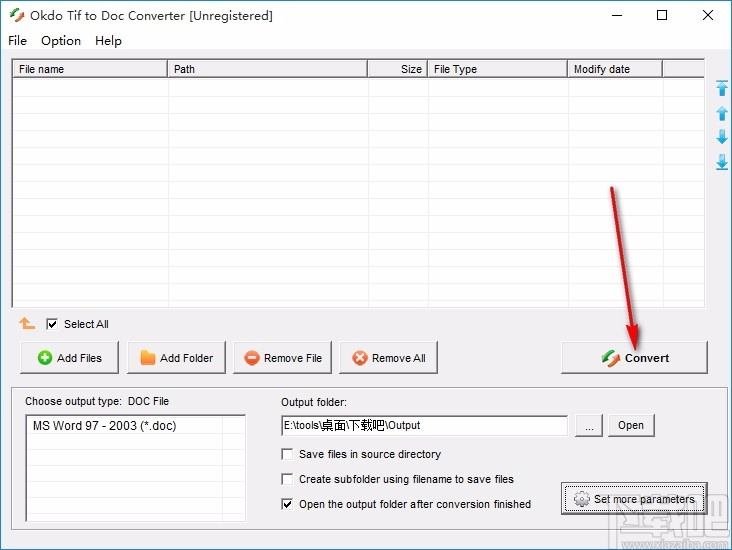Move selected file to bottom of list
Image resolution: width=732 pixels, height=550 pixels.
(722, 162)
